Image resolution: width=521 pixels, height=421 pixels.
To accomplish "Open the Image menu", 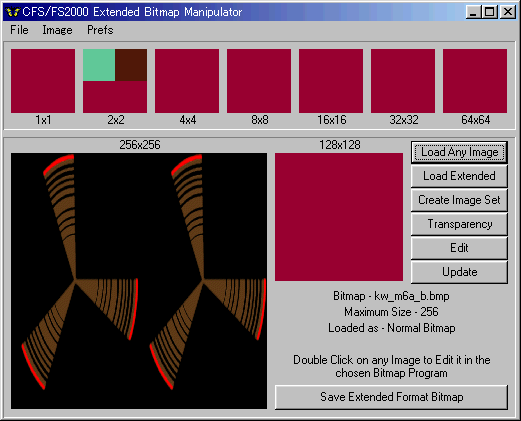I will point(57,30).
